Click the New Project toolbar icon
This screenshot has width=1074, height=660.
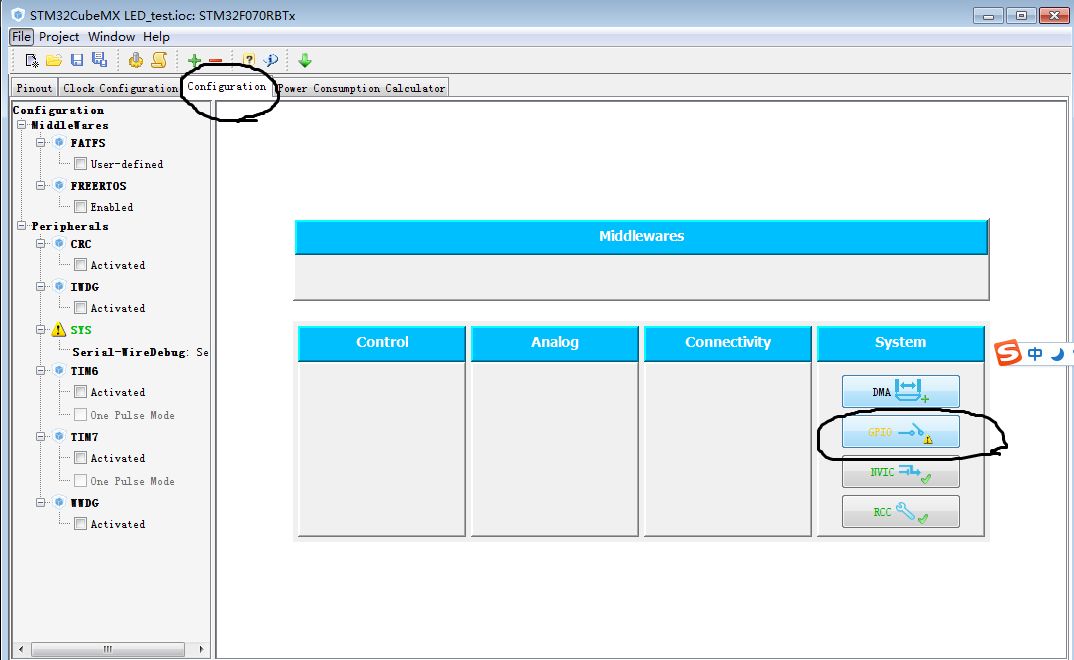click(x=31, y=60)
